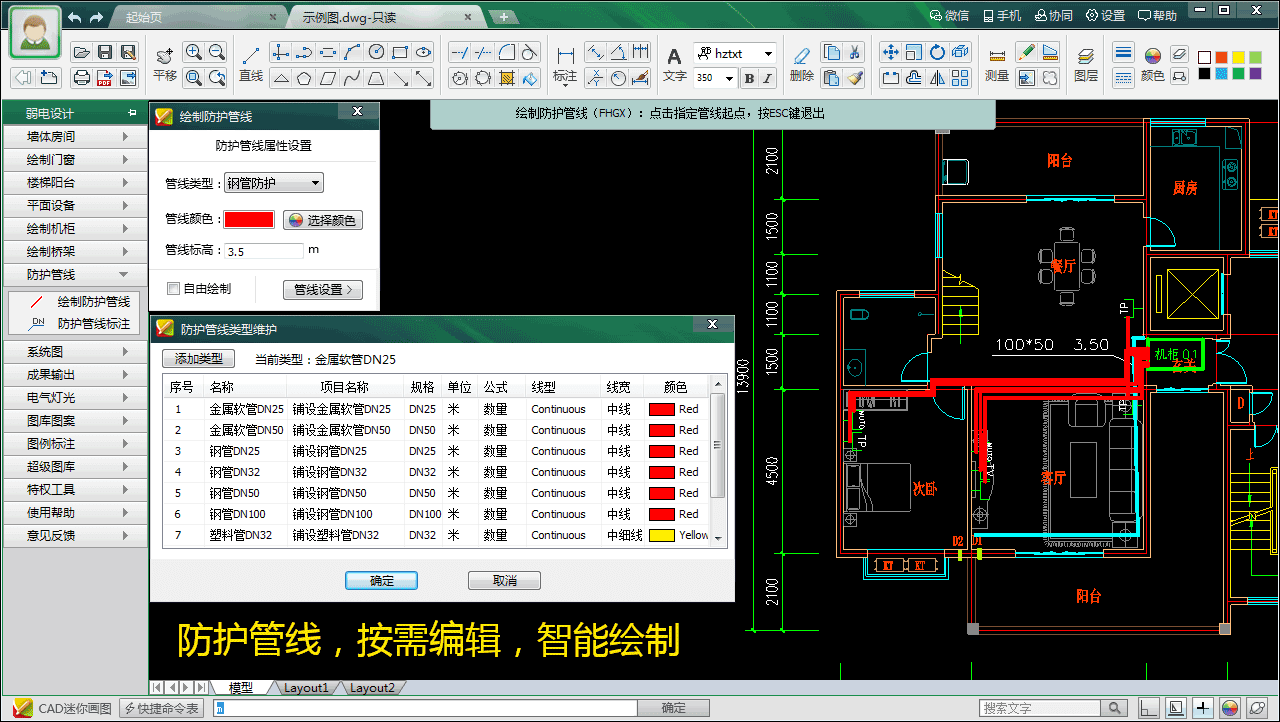Click the save floppy disk icon

tap(105, 52)
